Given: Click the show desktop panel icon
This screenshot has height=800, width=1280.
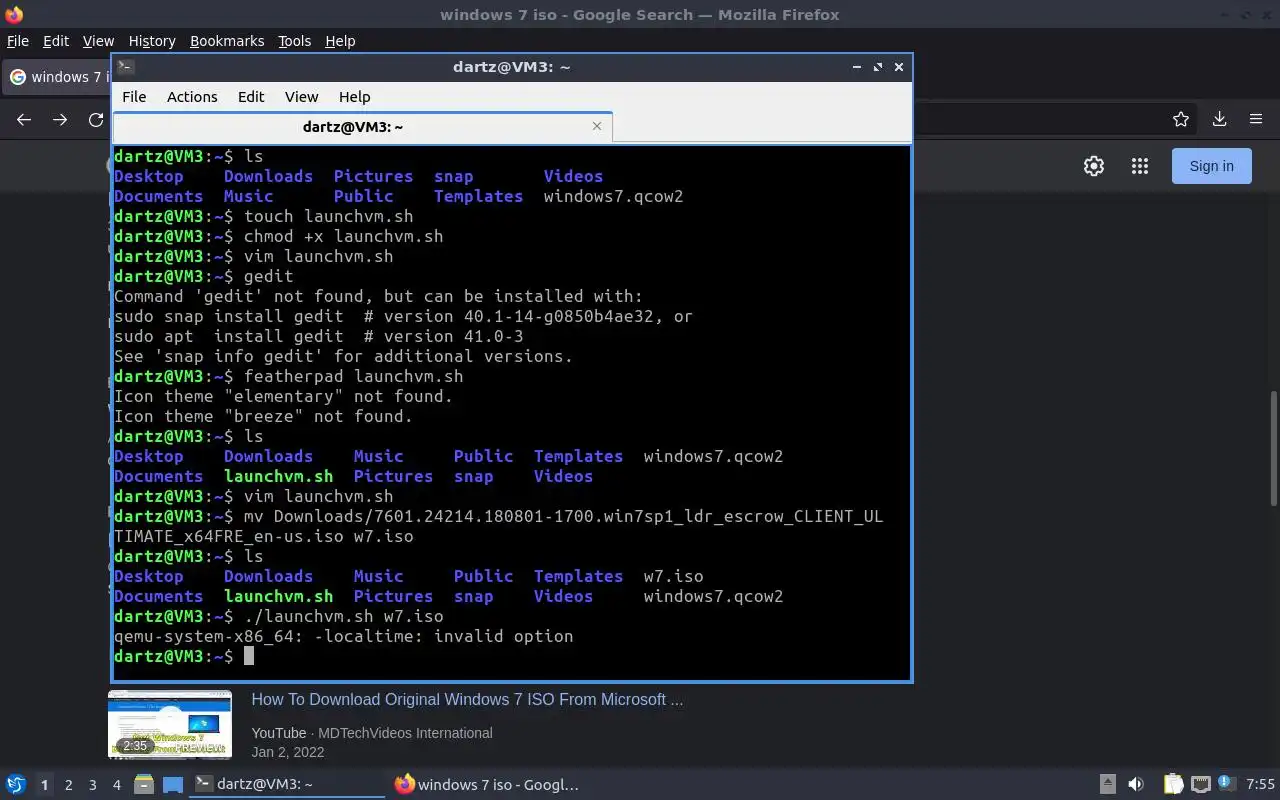Looking at the screenshot, I should click(173, 785).
